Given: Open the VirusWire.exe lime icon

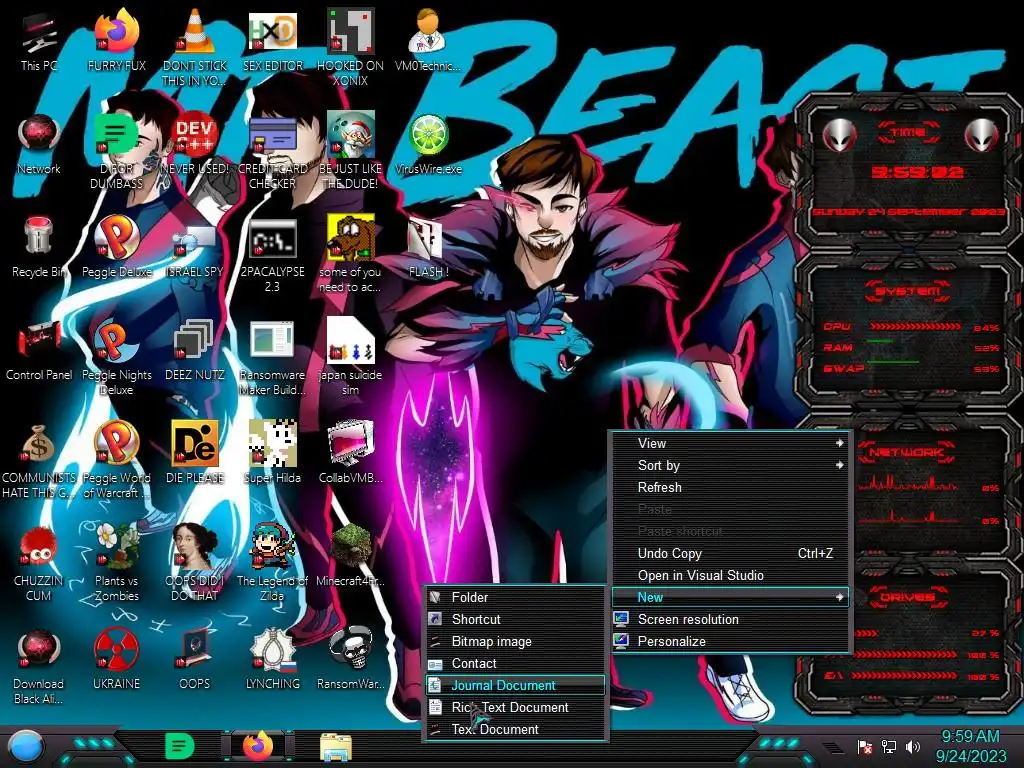Looking at the screenshot, I should (428, 145).
